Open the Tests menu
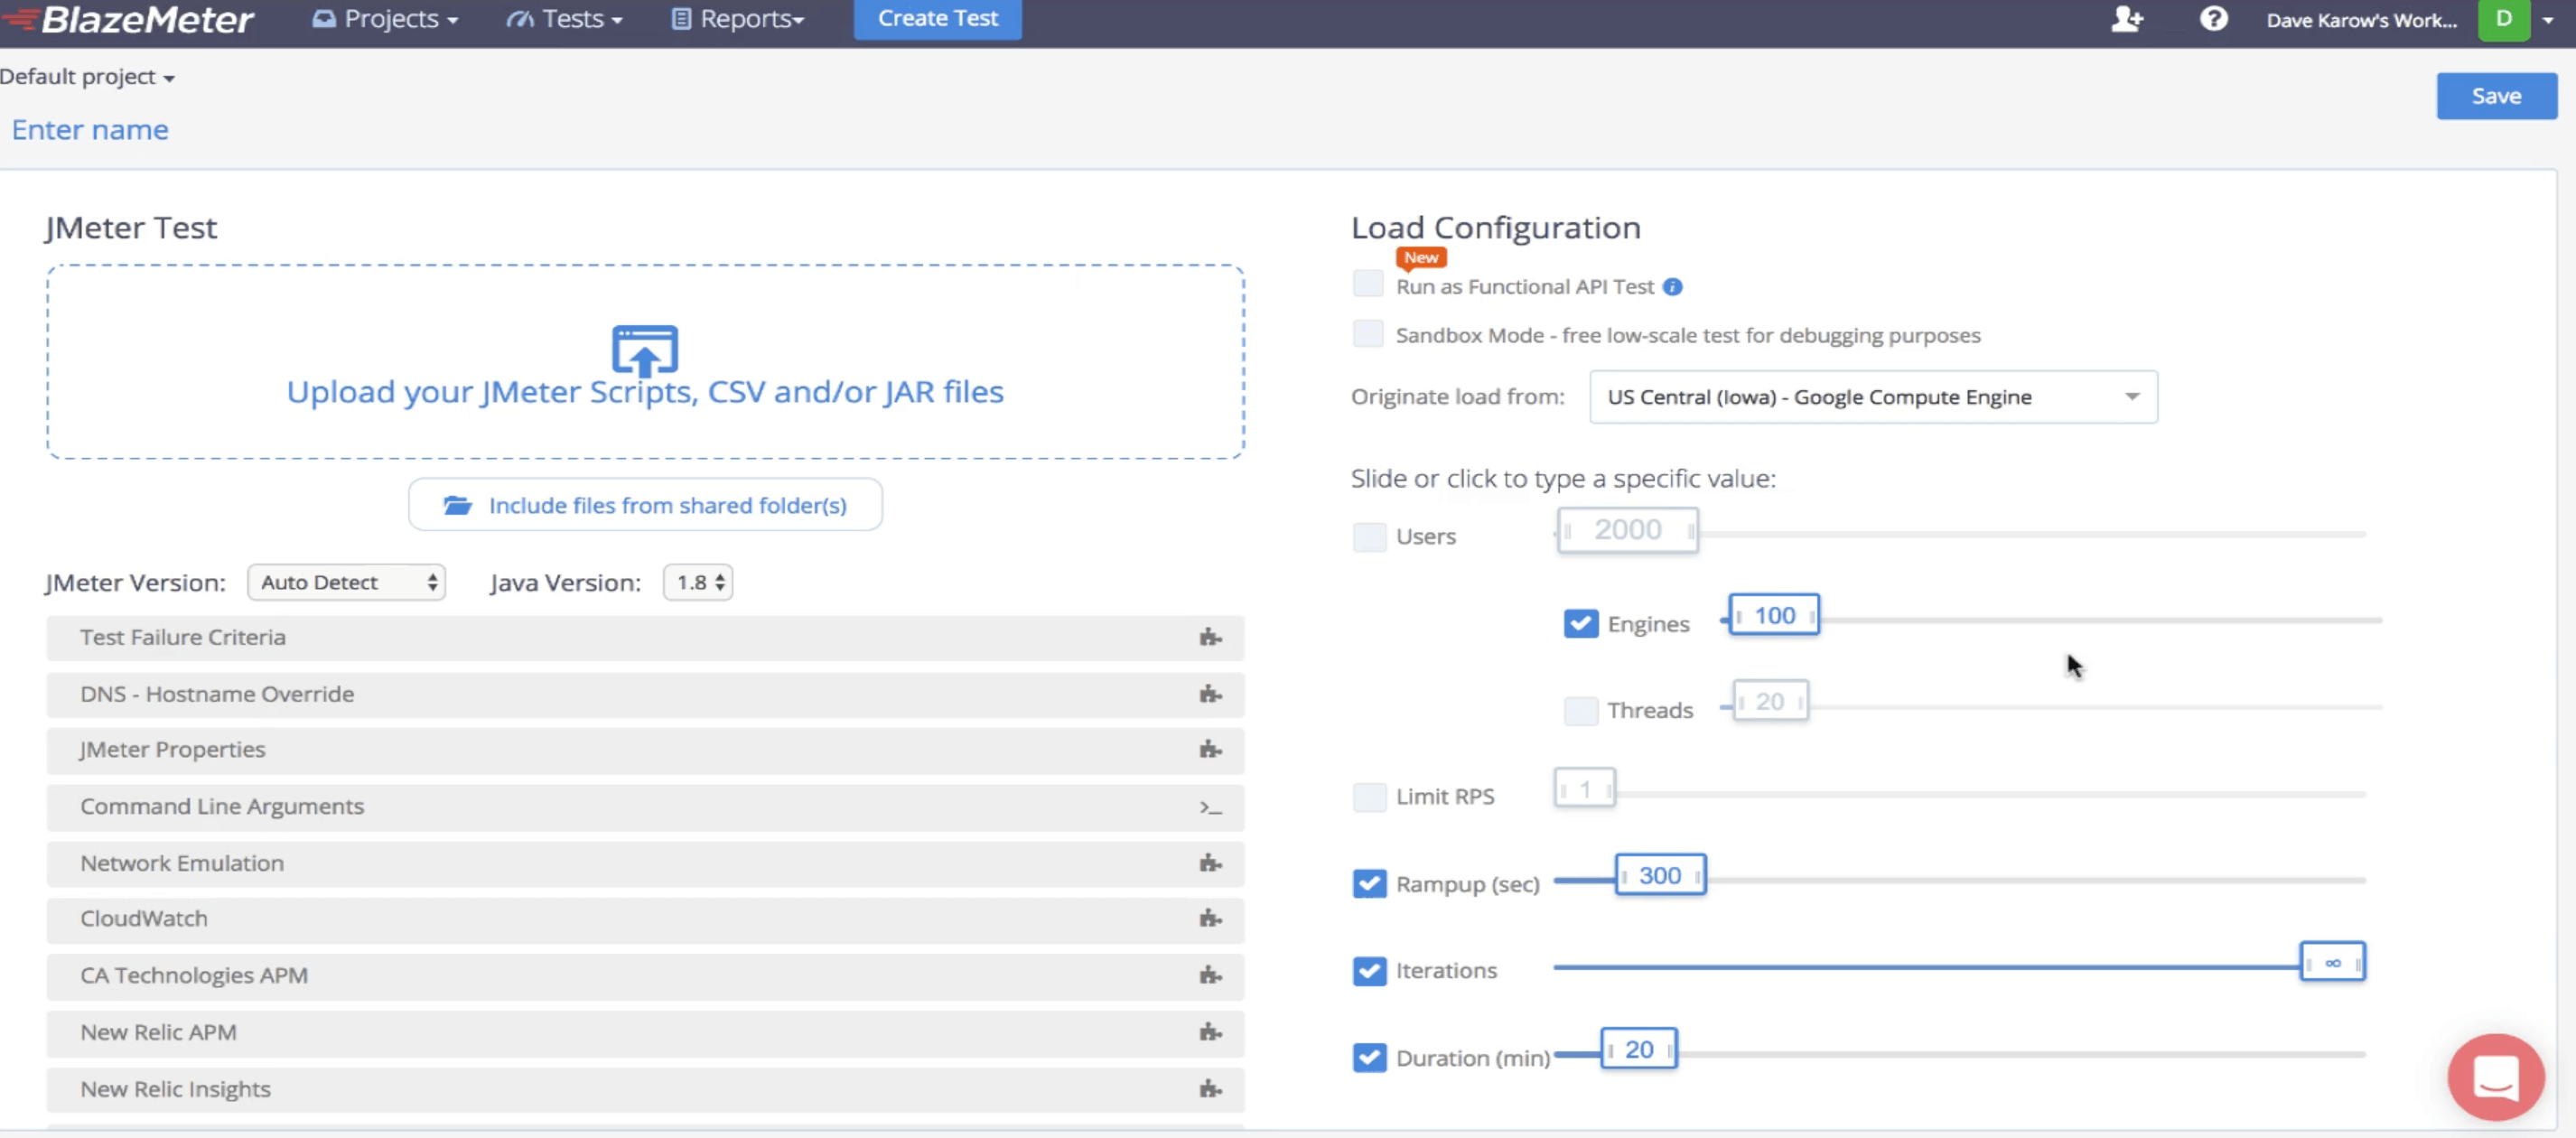 tap(564, 19)
